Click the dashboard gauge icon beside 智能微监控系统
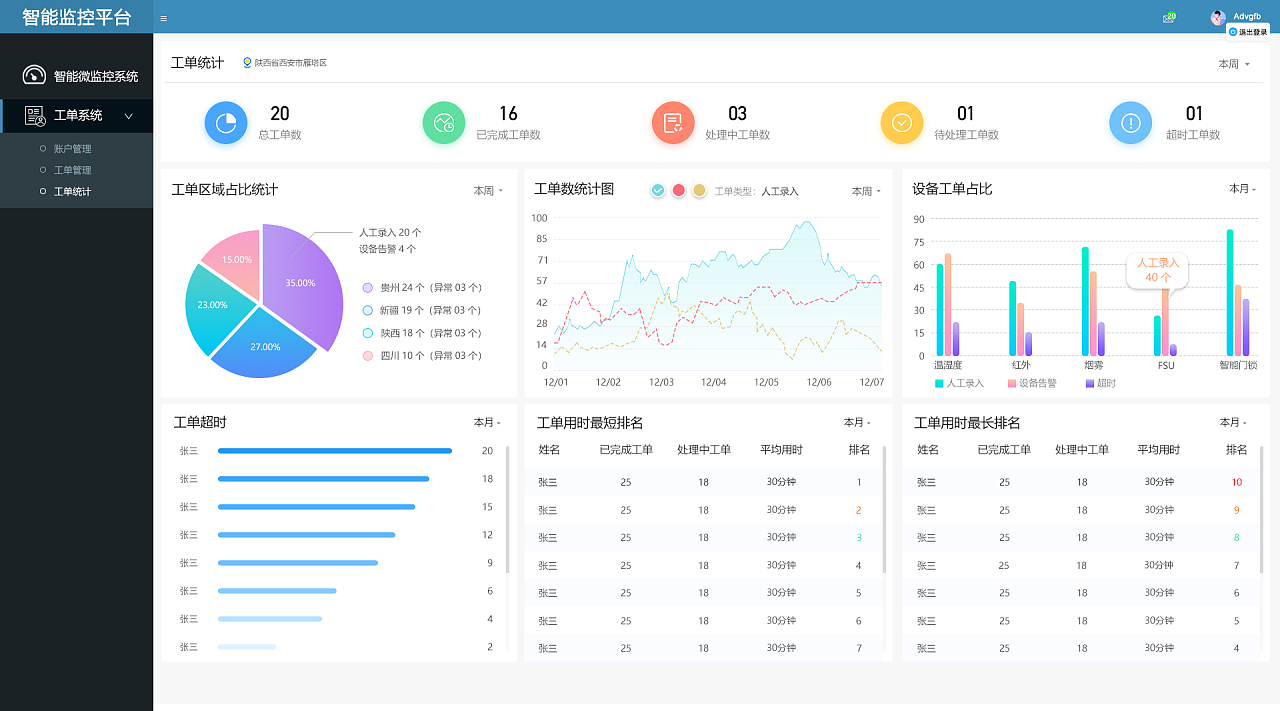The width and height of the screenshot is (1280, 711). [34, 75]
